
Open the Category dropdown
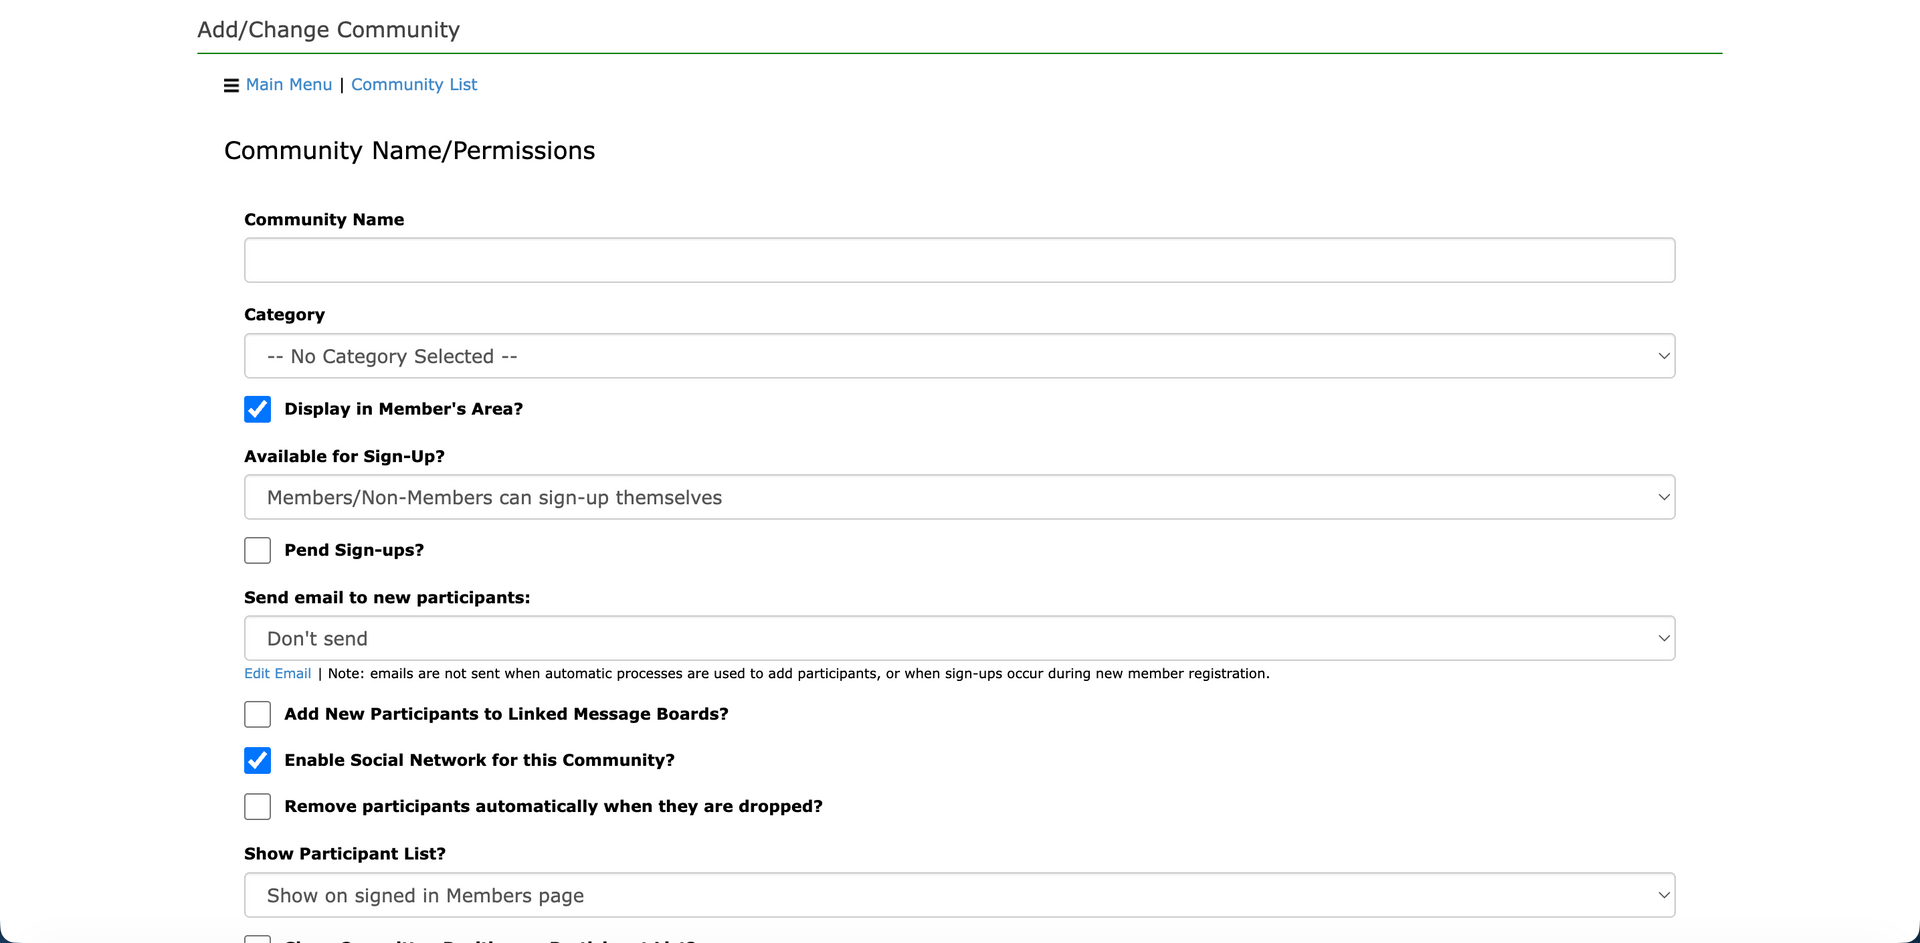(959, 355)
